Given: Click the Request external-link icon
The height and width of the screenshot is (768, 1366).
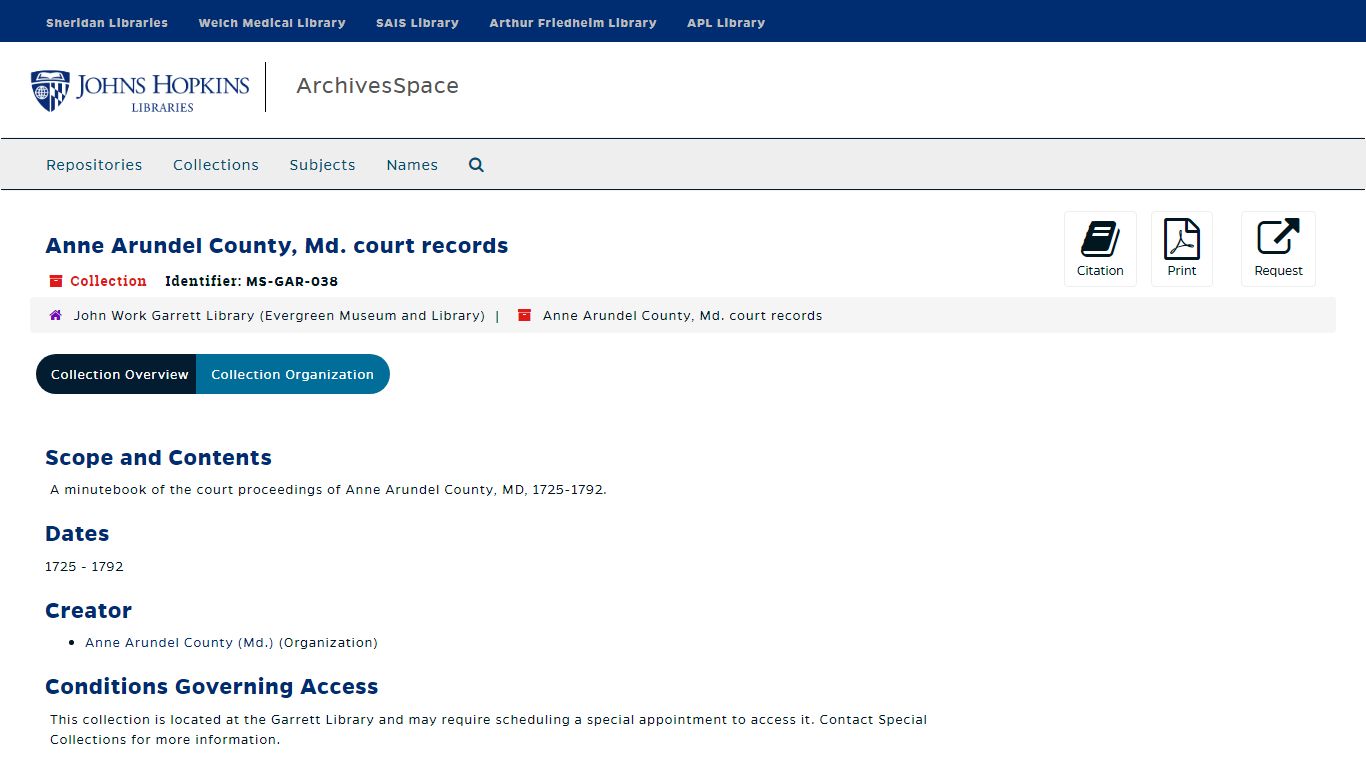Looking at the screenshot, I should click(1278, 237).
